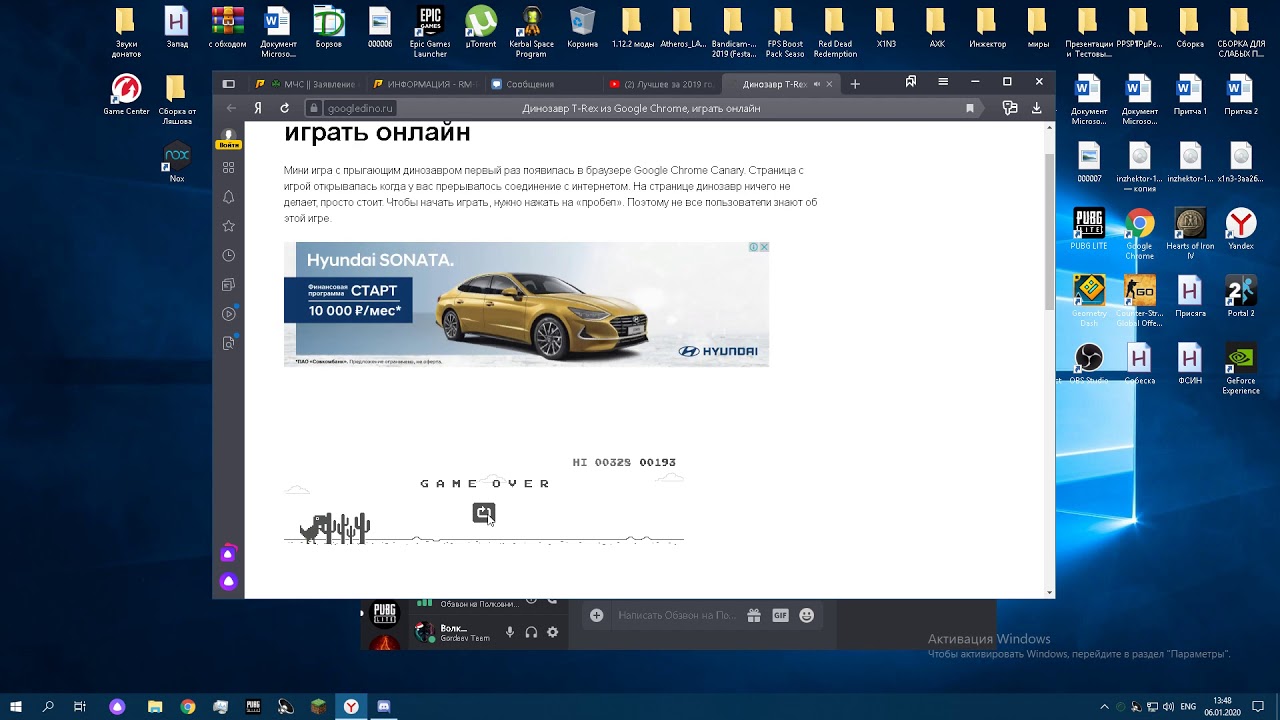The height and width of the screenshot is (720, 1280).
Task: Open Epic Games Launcher desktop icon
Action: click(430, 33)
